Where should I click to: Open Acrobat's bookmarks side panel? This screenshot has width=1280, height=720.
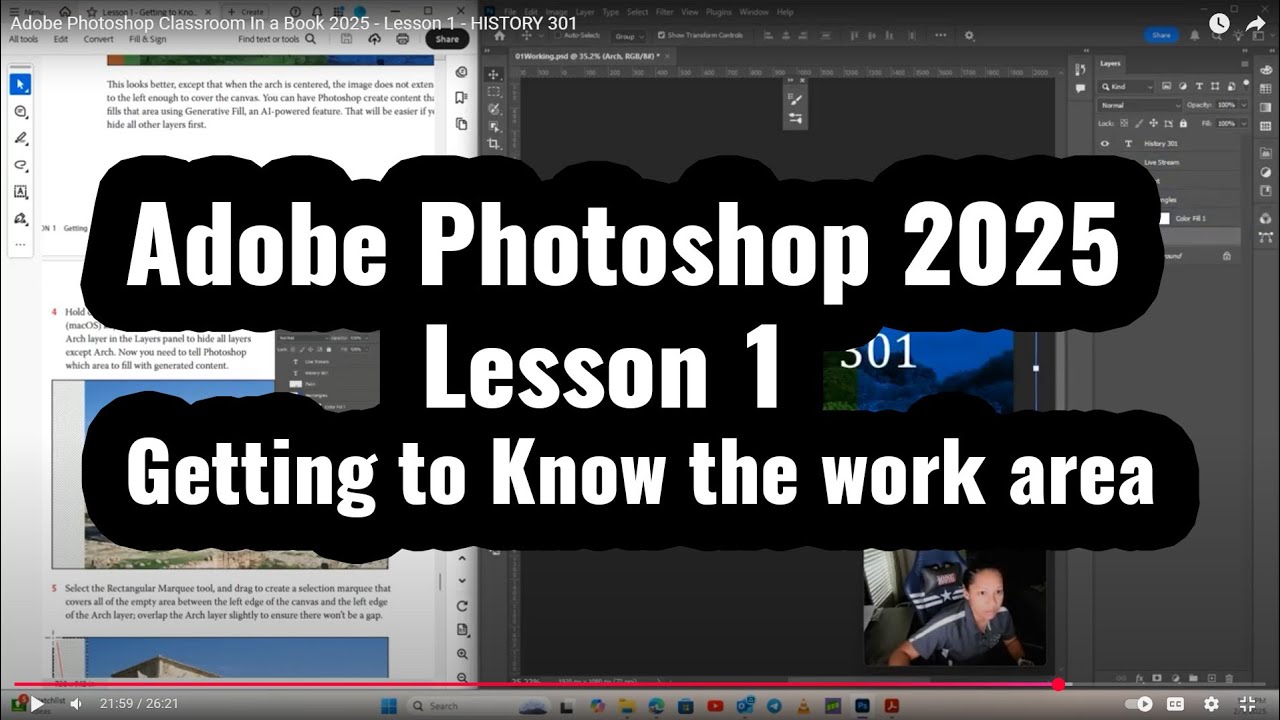(x=461, y=98)
